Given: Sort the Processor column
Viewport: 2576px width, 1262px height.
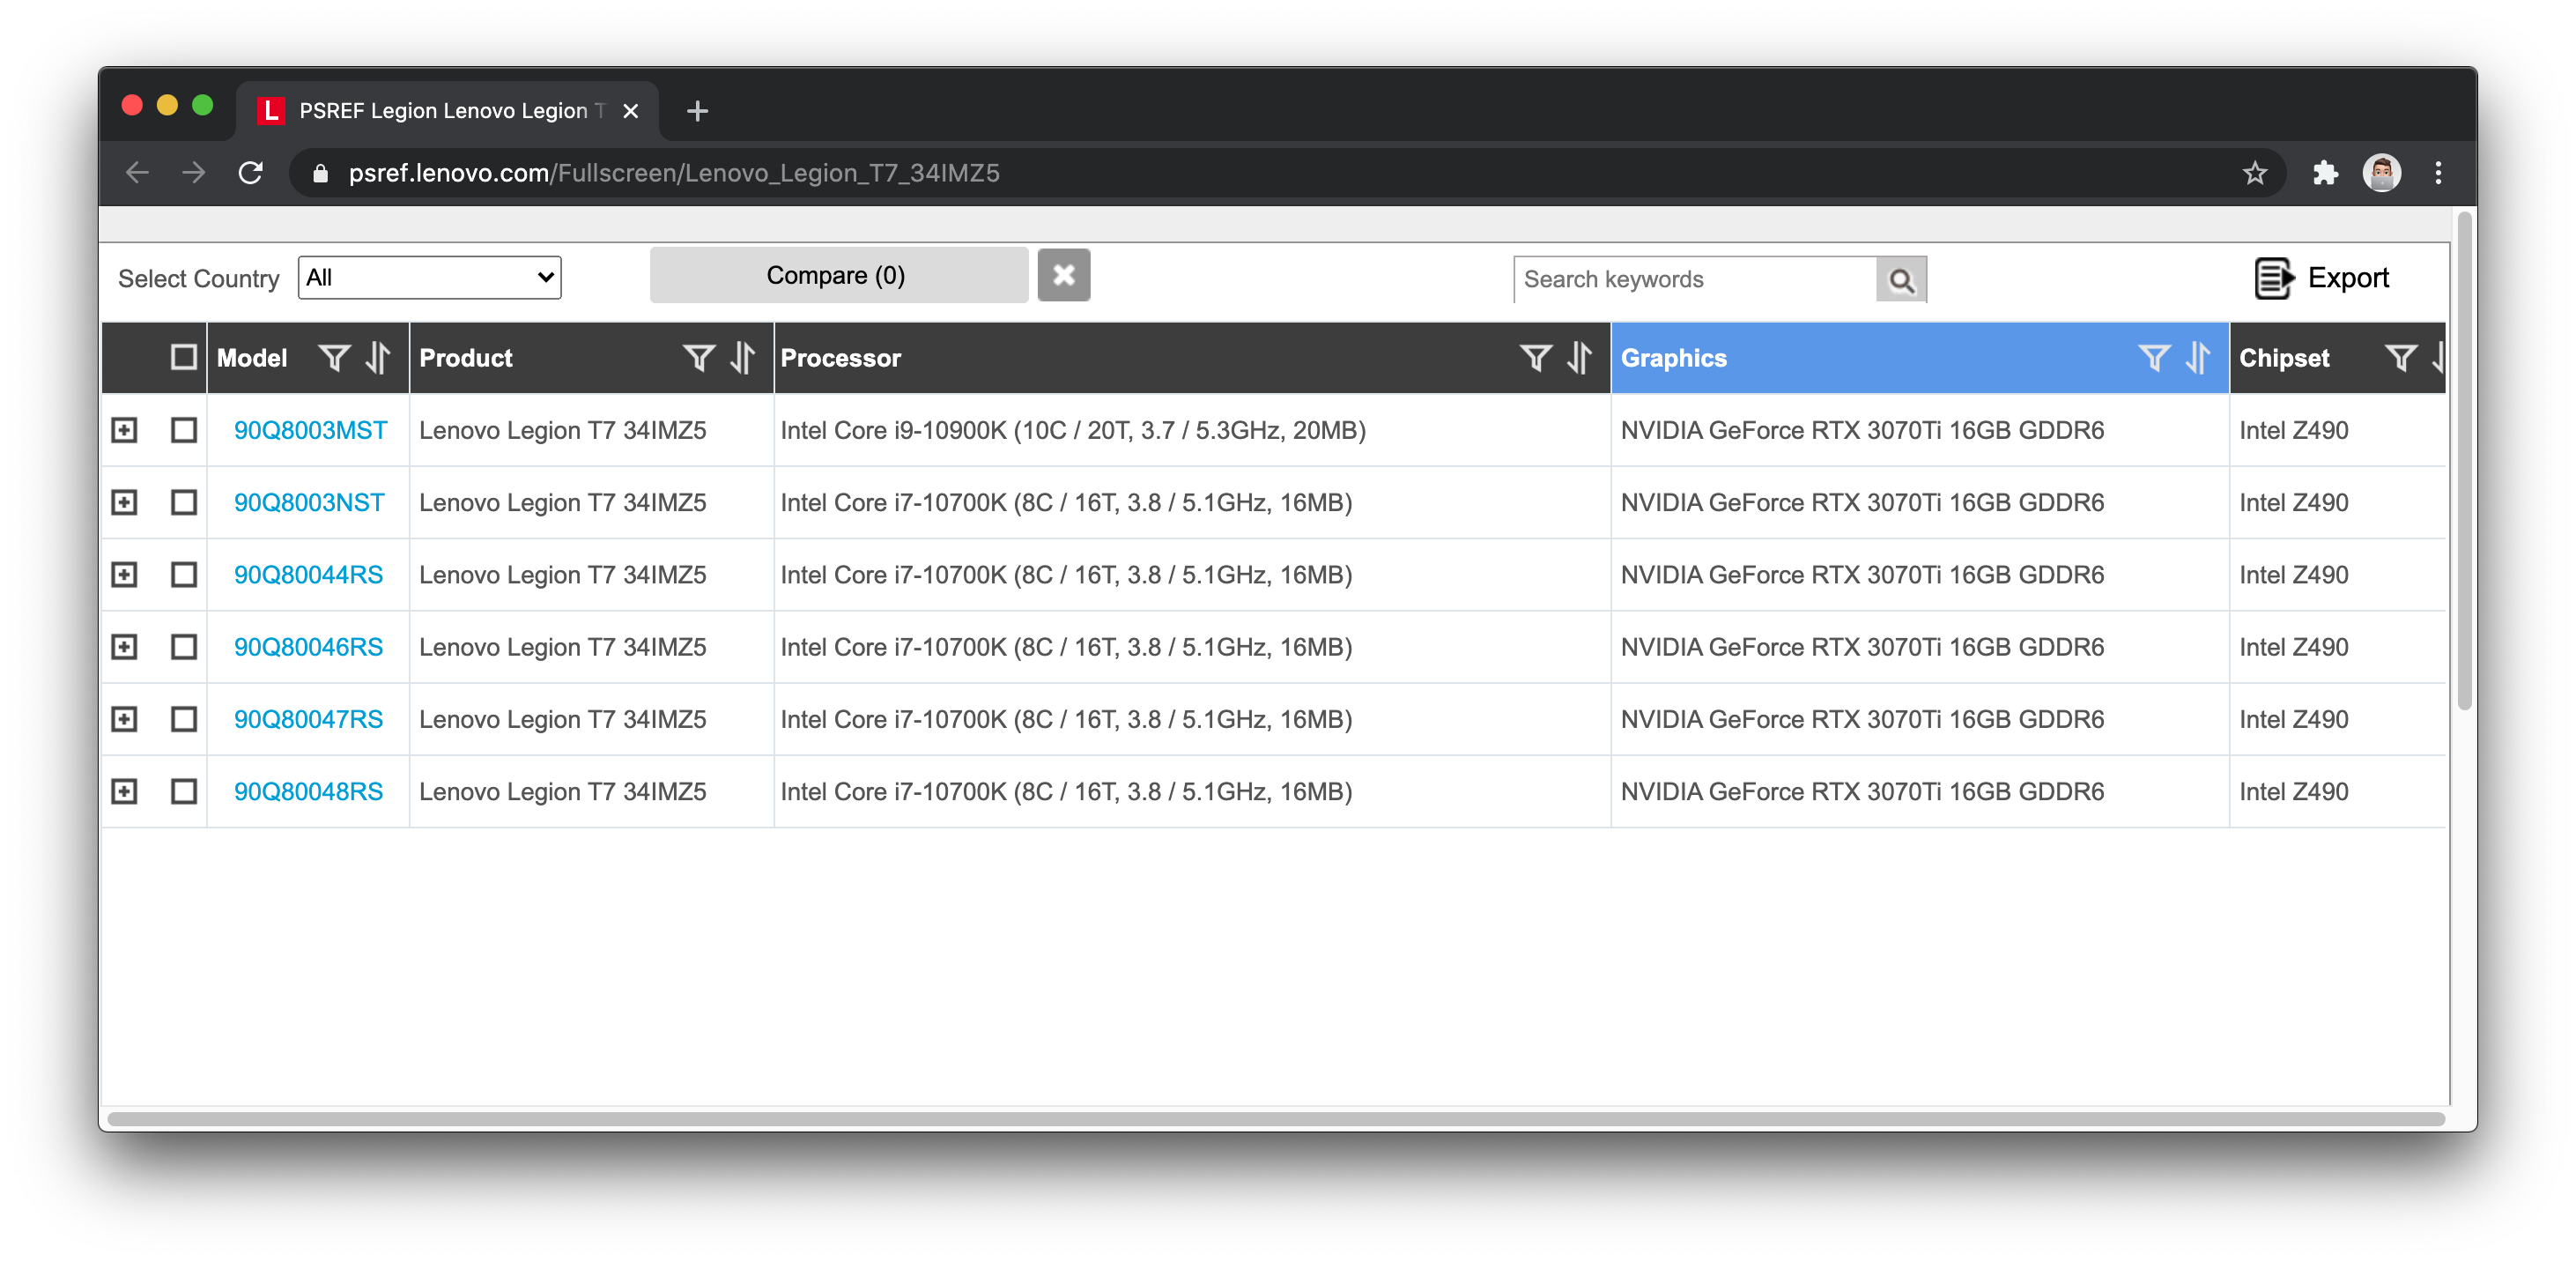Looking at the screenshot, I should click(x=1579, y=358).
